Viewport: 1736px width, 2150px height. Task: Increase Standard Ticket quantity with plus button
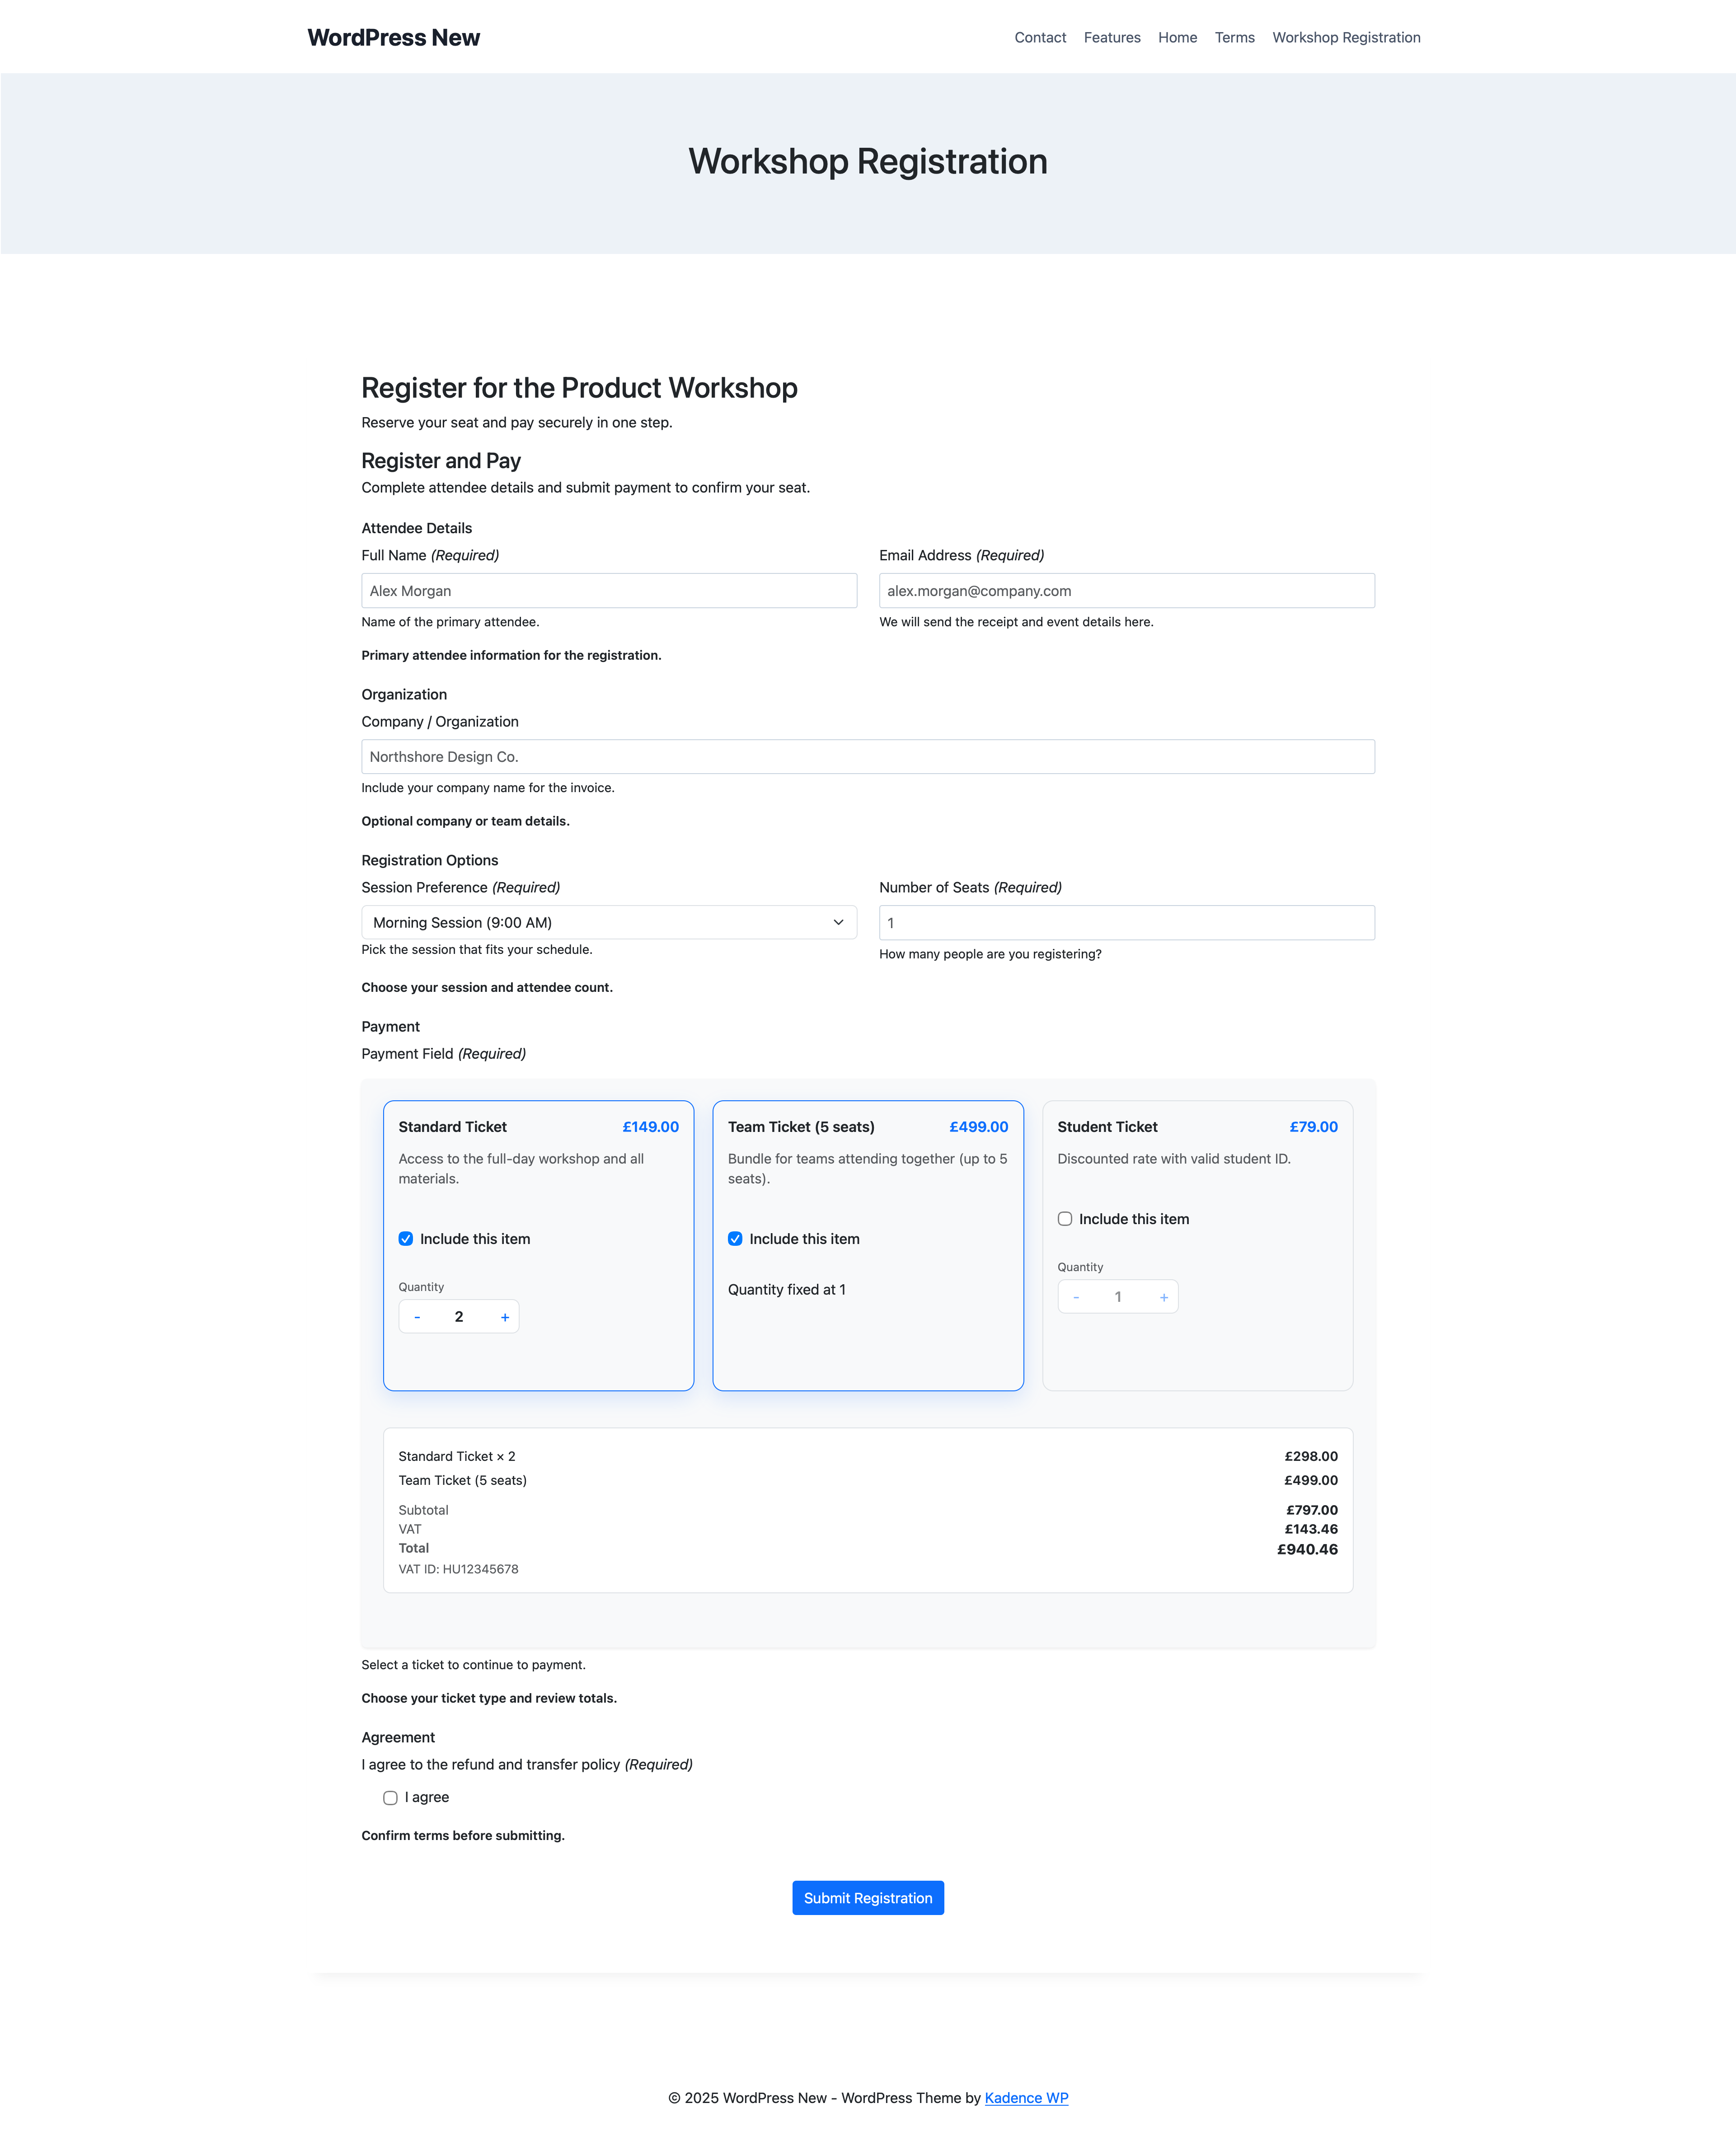(505, 1316)
